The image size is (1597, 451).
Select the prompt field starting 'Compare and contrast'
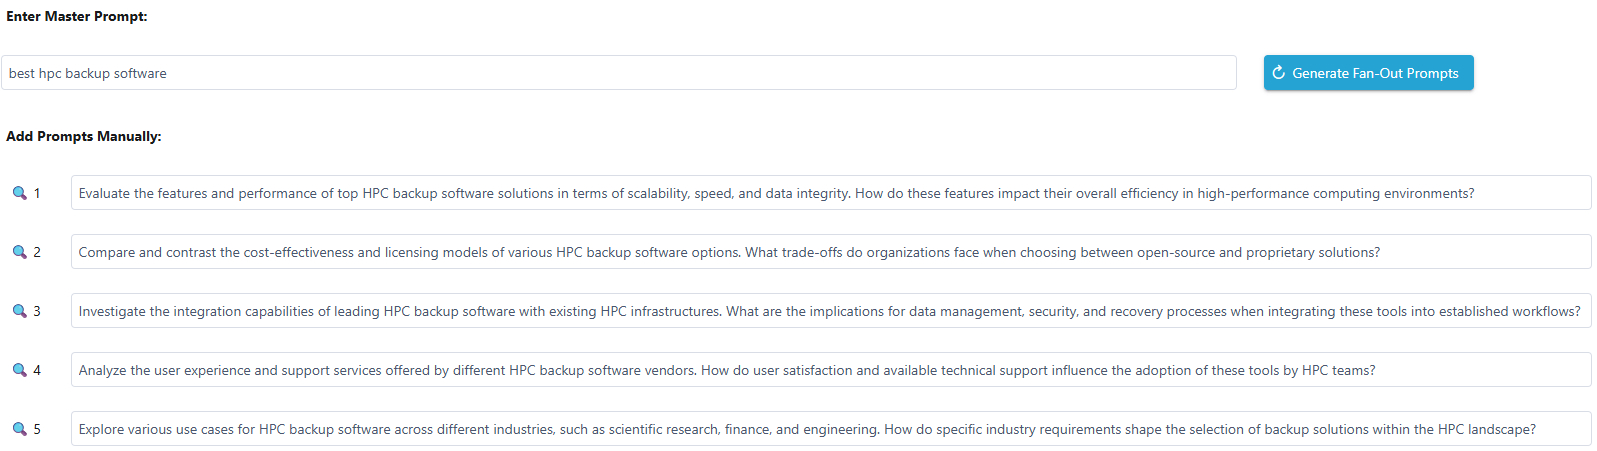click(830, 252)
